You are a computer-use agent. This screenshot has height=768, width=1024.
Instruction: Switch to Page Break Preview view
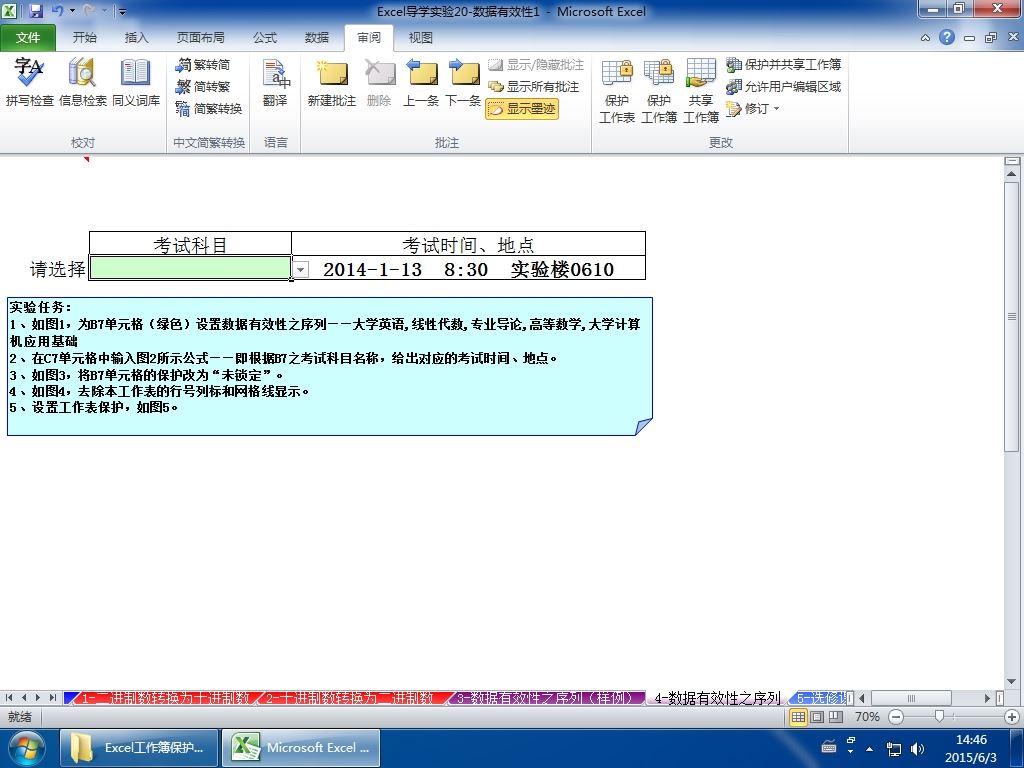click(x=836, y=716)
